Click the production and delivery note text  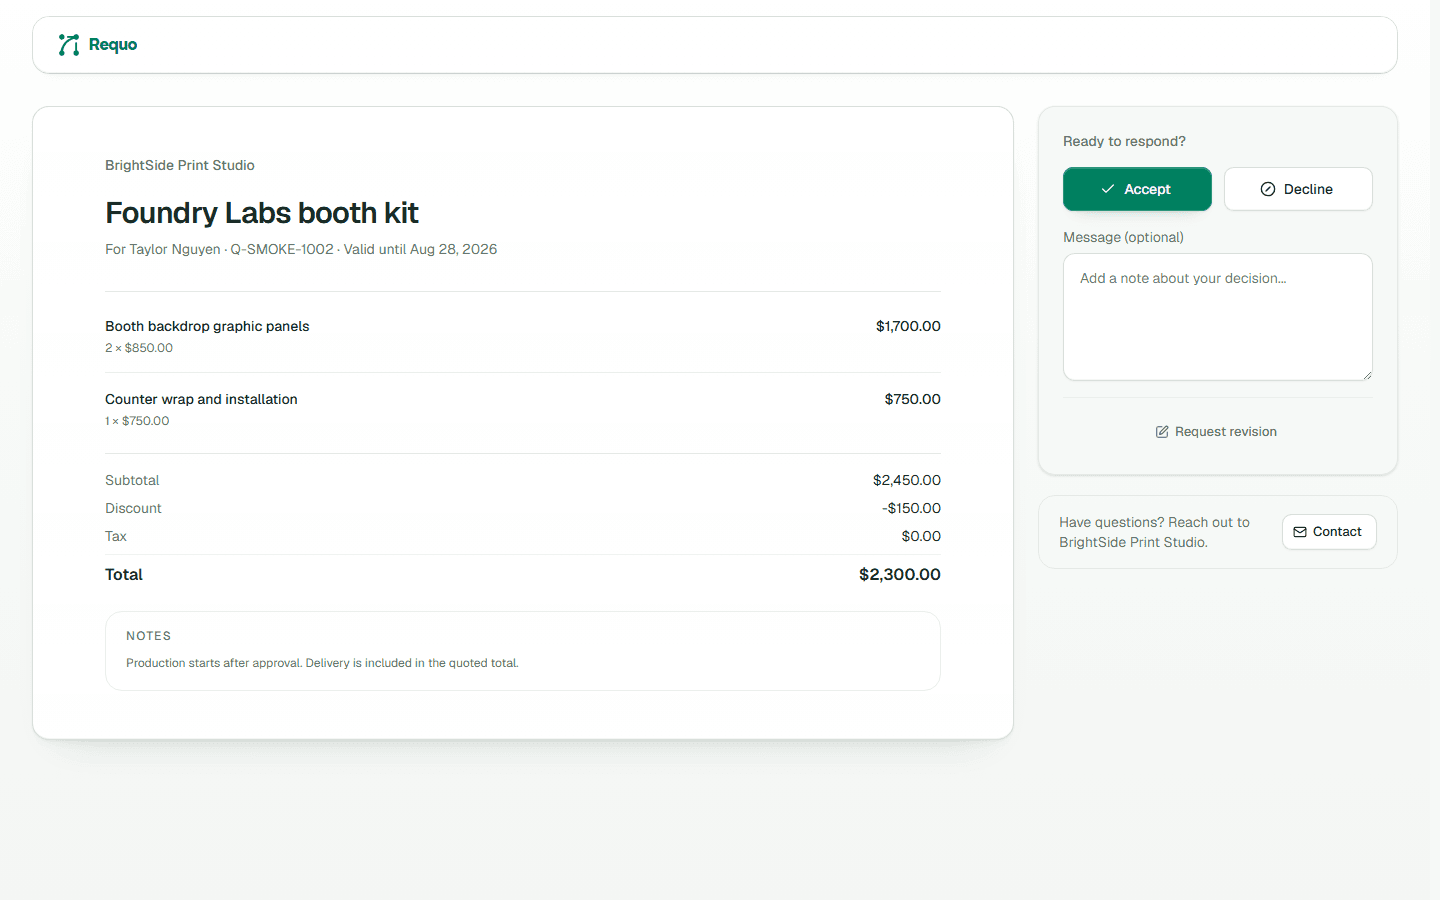tap(322, 663)
